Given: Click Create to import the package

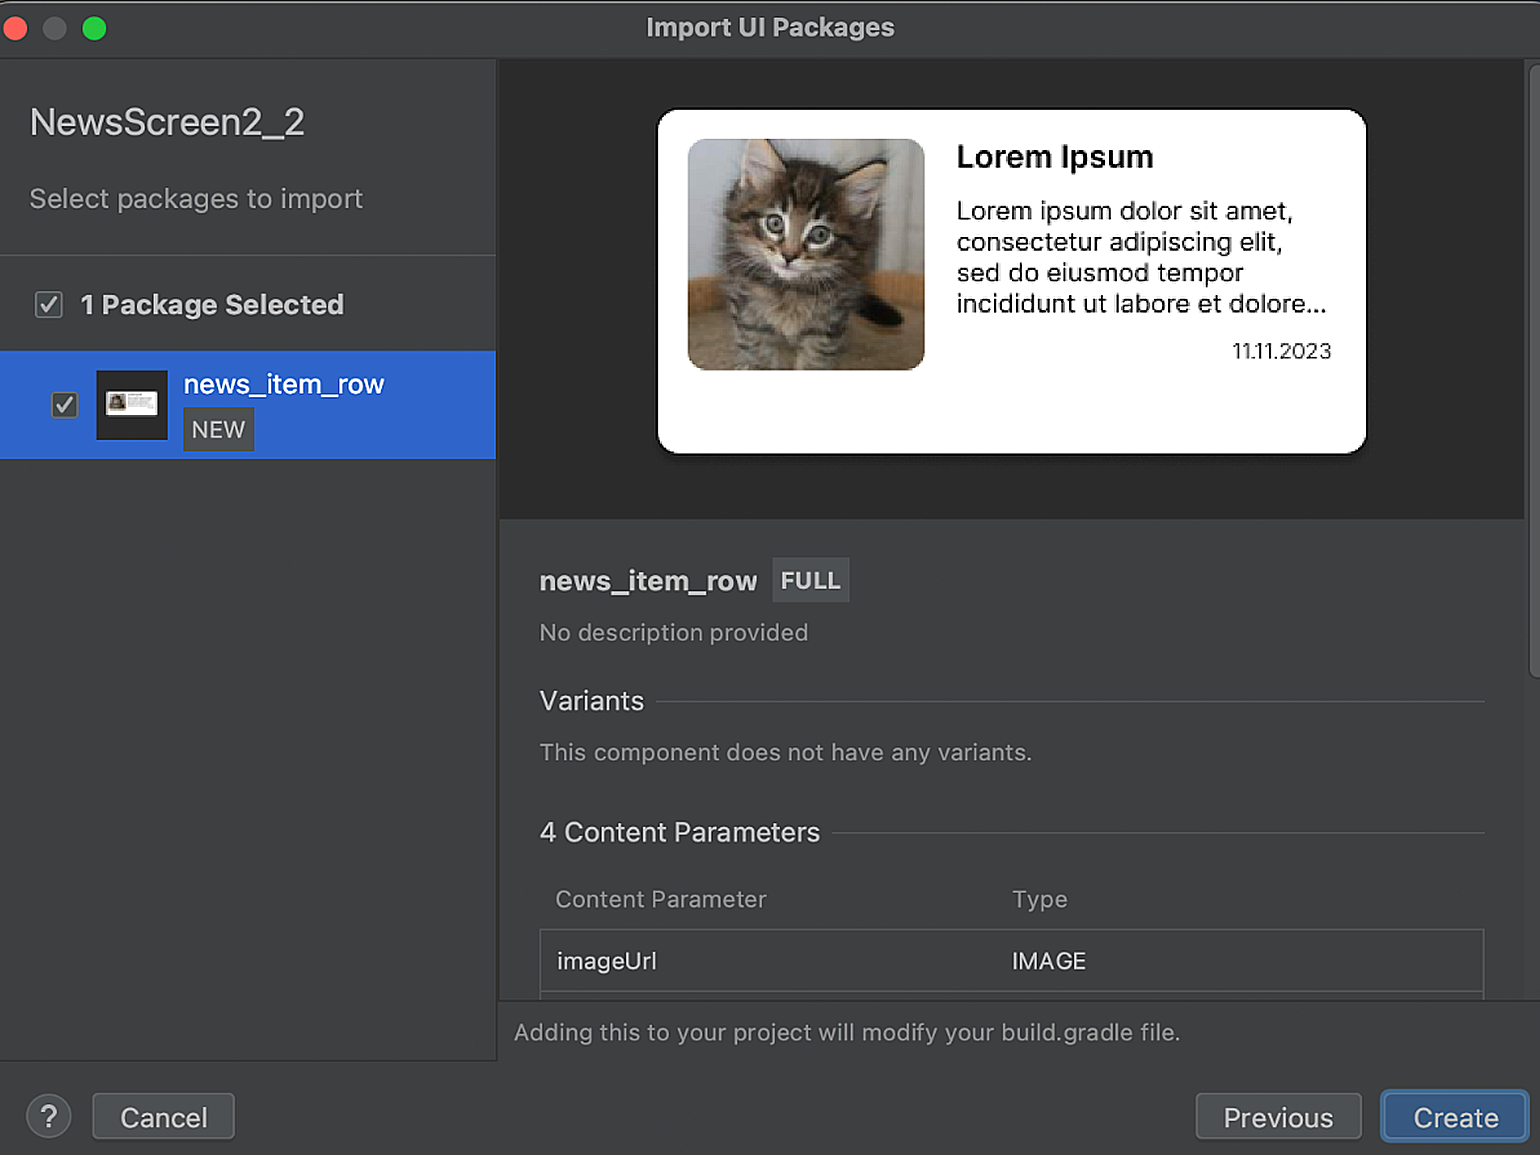Looking at the screenshot, I should [1455, 1117].
